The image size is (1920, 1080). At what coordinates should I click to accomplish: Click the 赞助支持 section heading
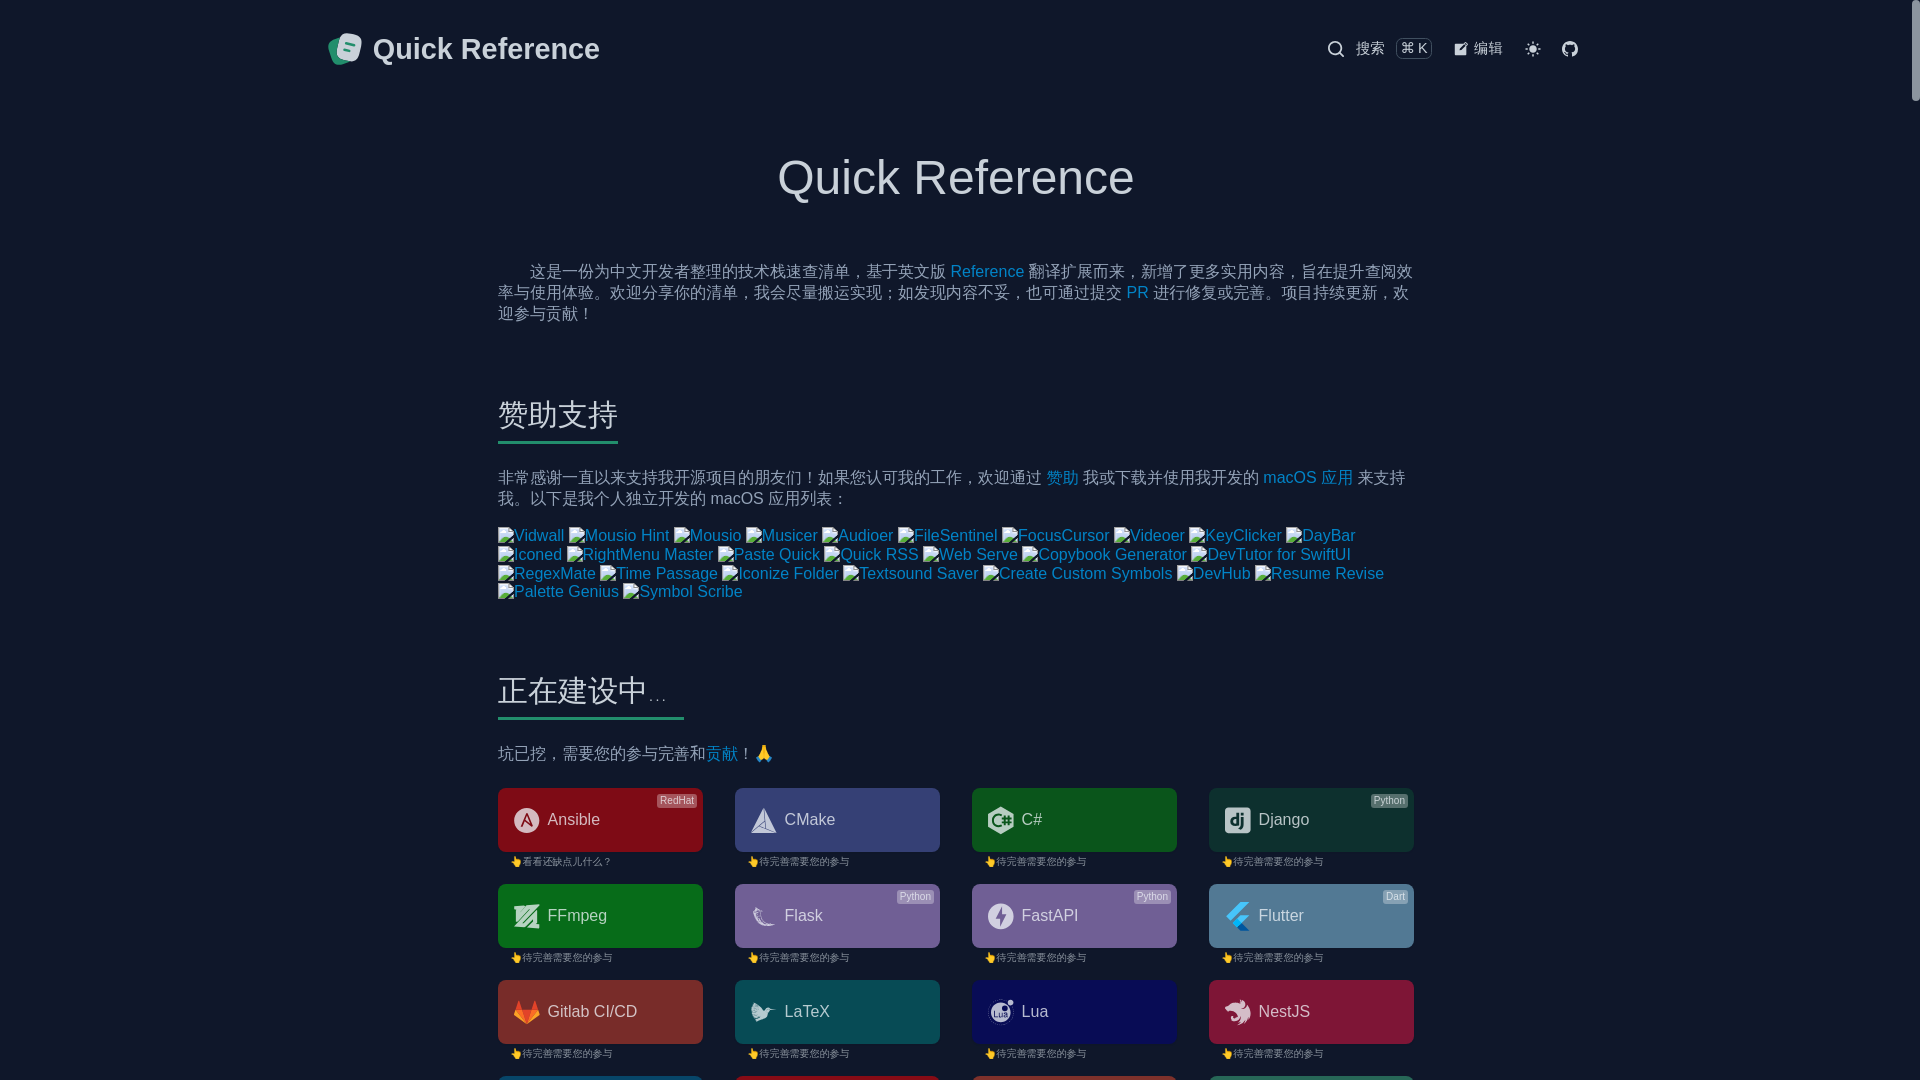coord(558,416)
